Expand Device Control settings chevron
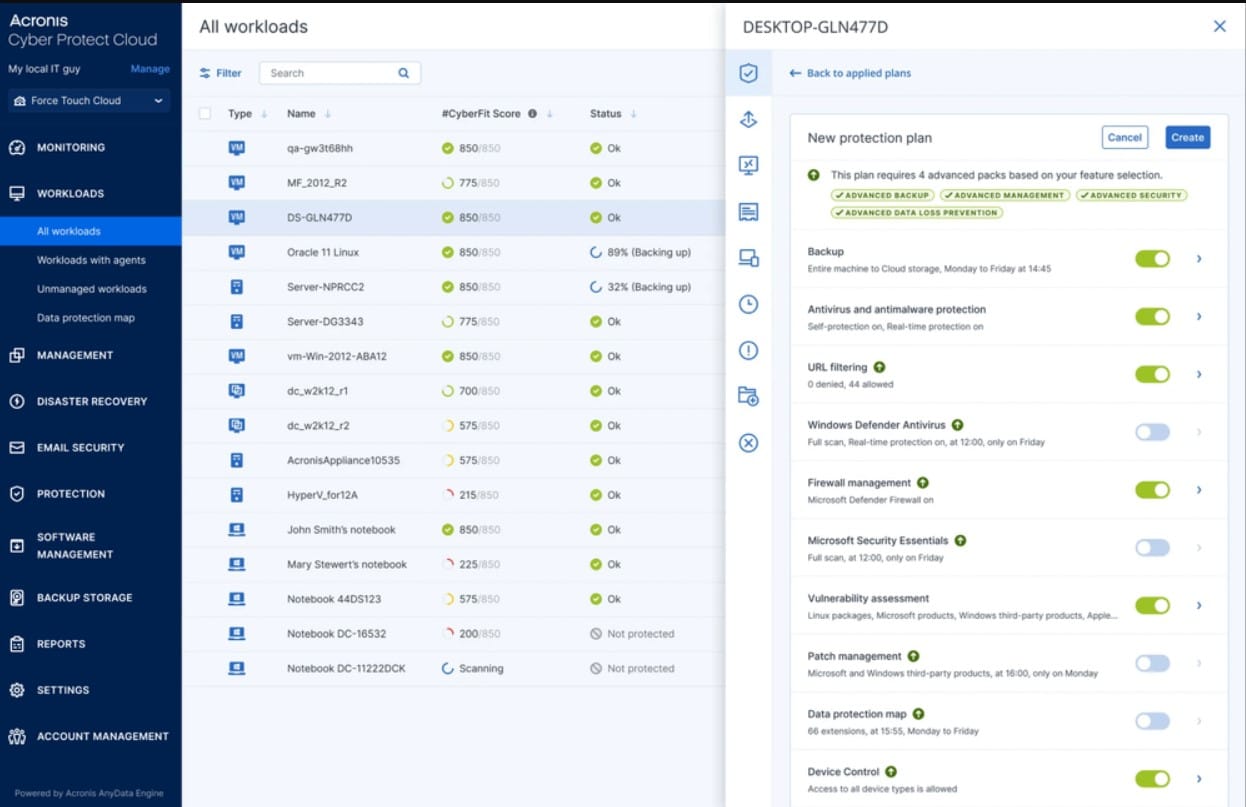This screenshot has width=1246, height=807. [x=1199, y=779]
